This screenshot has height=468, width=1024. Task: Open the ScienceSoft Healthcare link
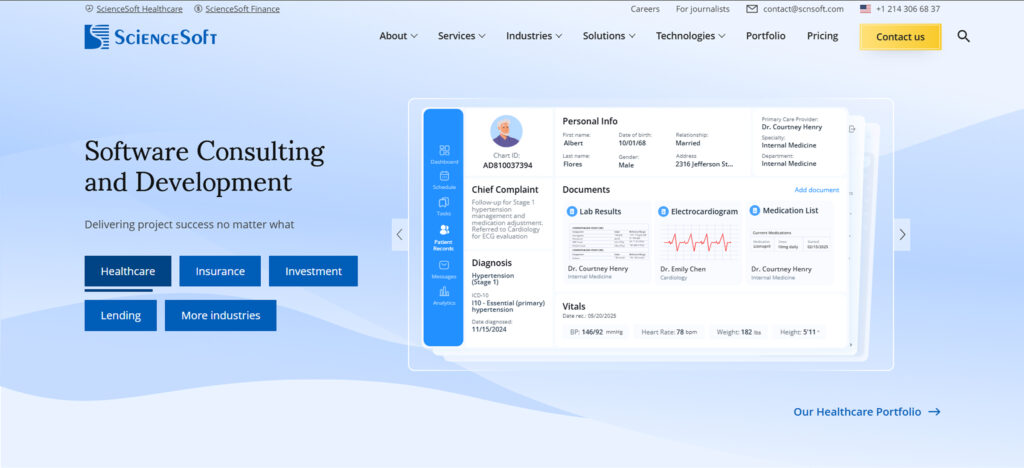[x=139, y=9]
